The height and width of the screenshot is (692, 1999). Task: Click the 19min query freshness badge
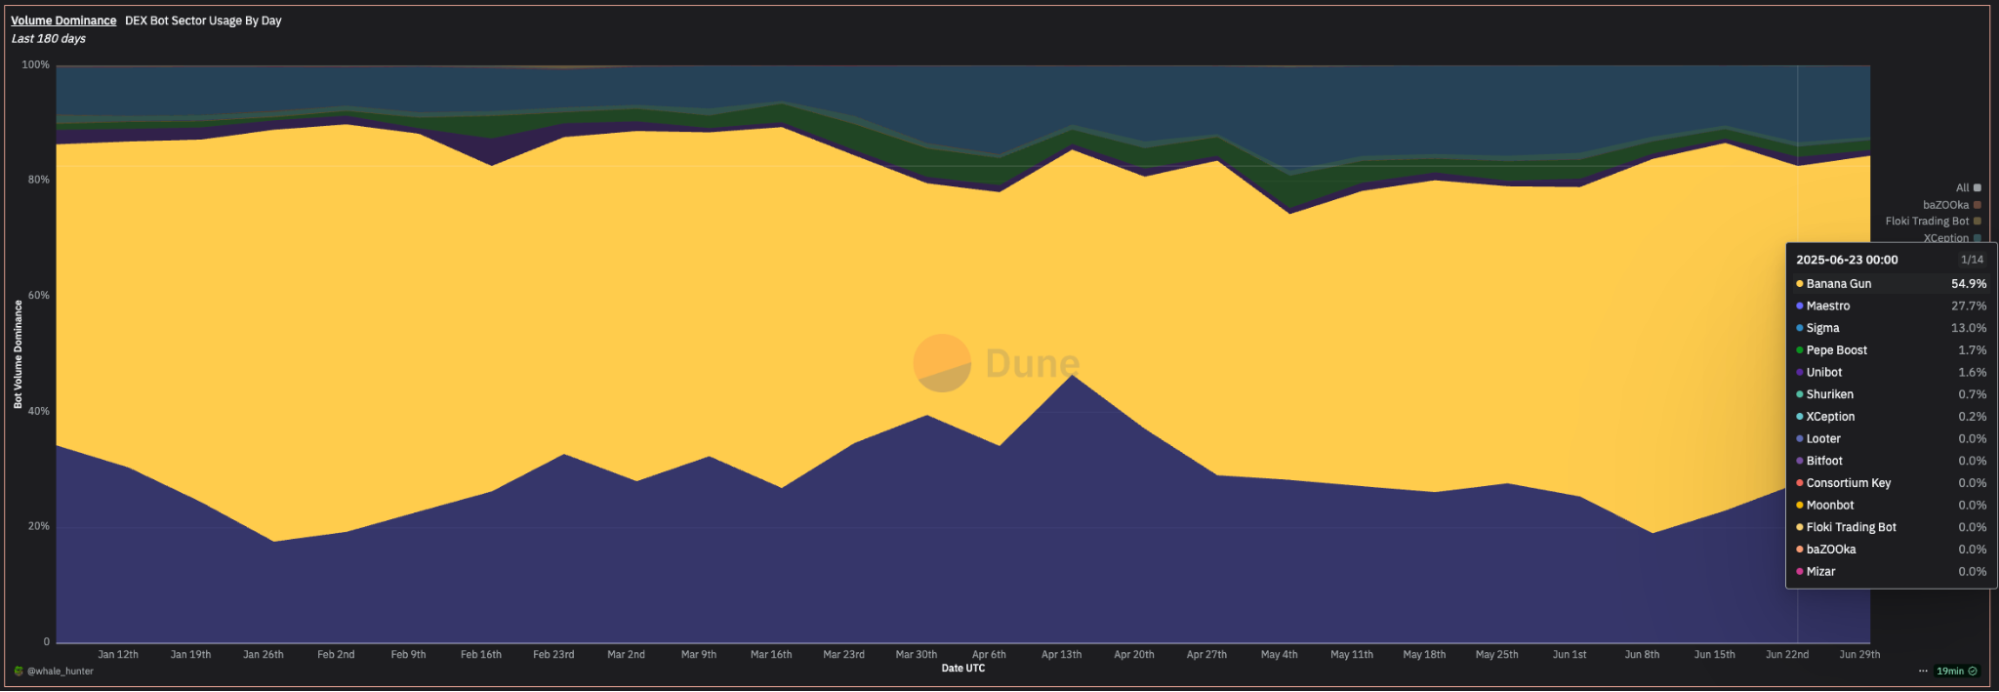(x=1957, y=671)
